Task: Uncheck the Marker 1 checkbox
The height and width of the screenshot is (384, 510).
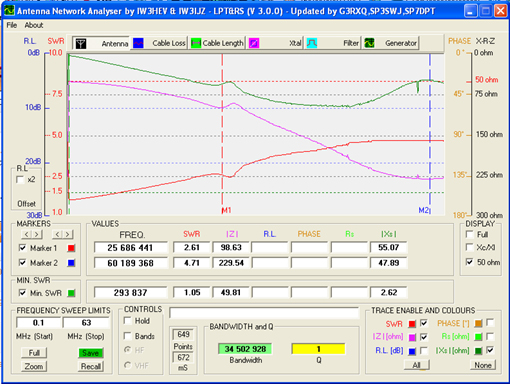Action: (x=22, y=248)
